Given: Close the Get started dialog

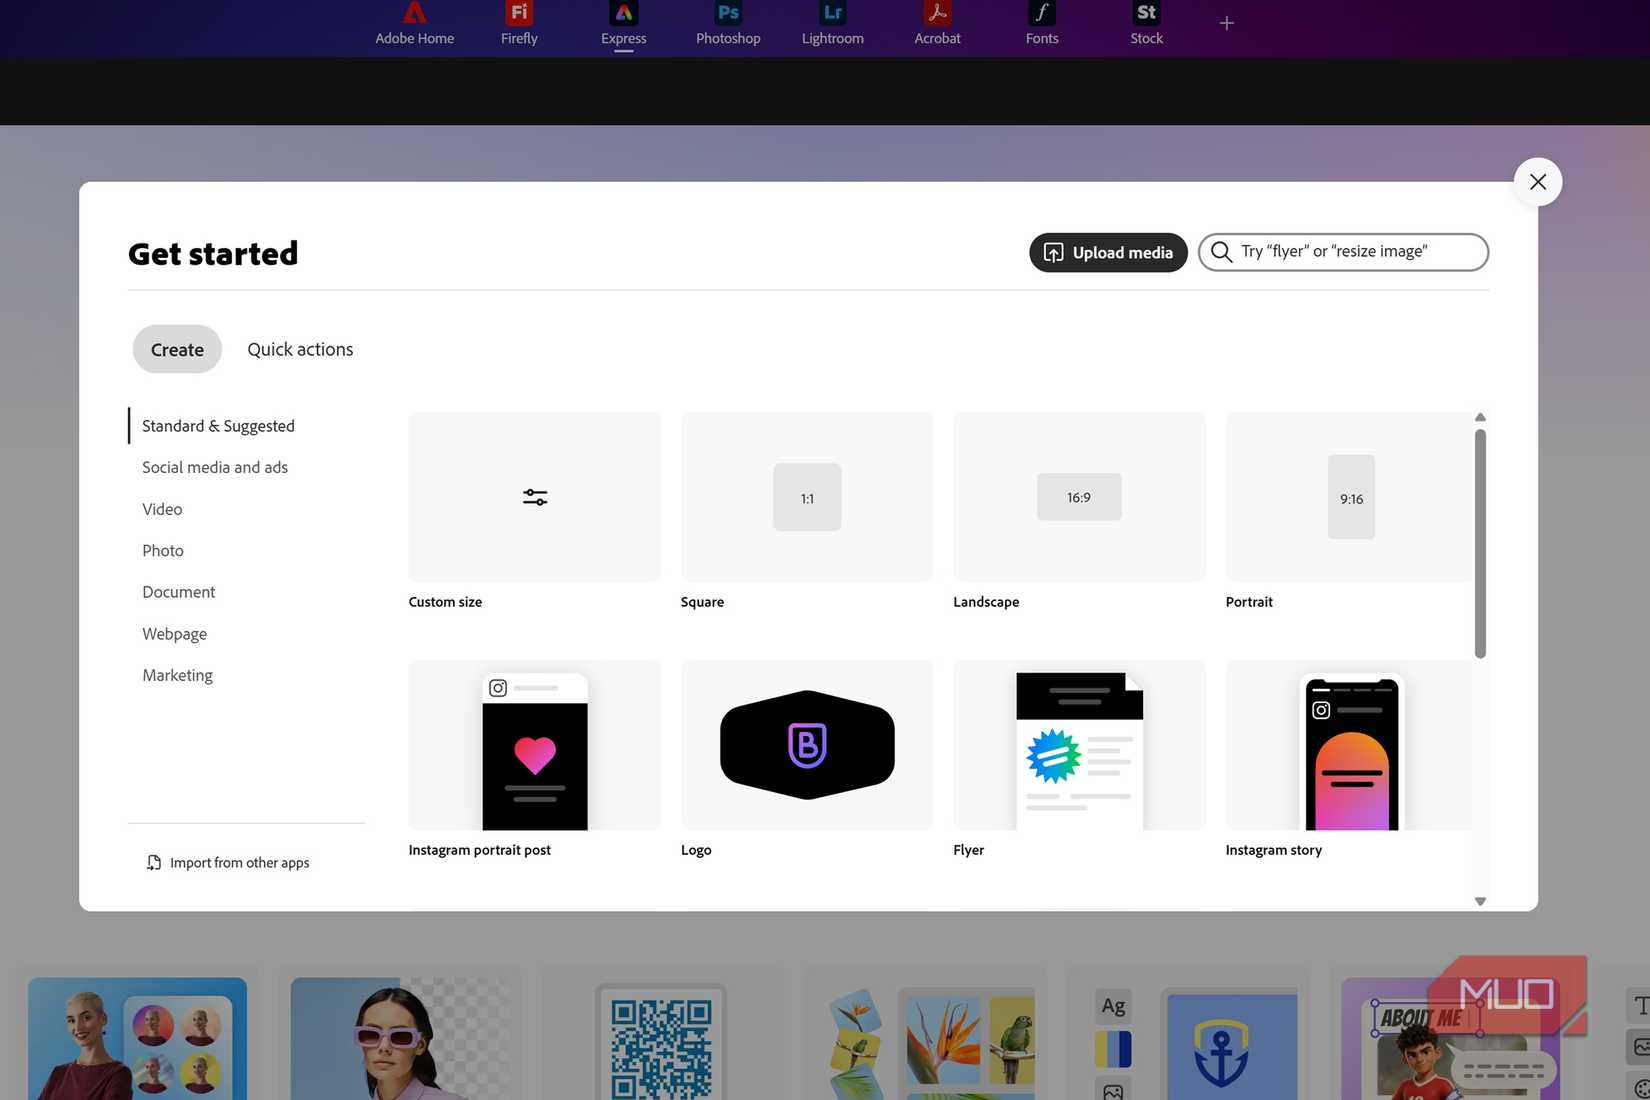Looking at the screenshot, I should click(1537, 182).
